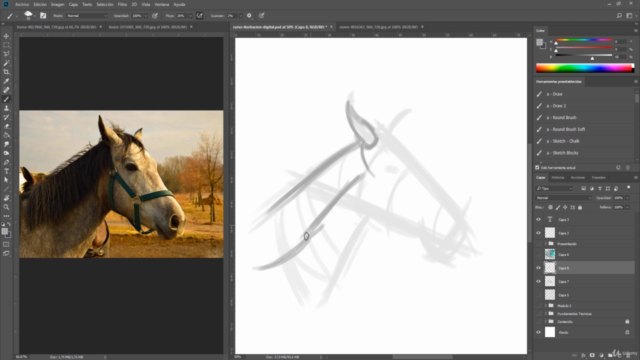Show the hidden Capa 6 layer
The image size is (640, 360).
(x=538, y=255)
